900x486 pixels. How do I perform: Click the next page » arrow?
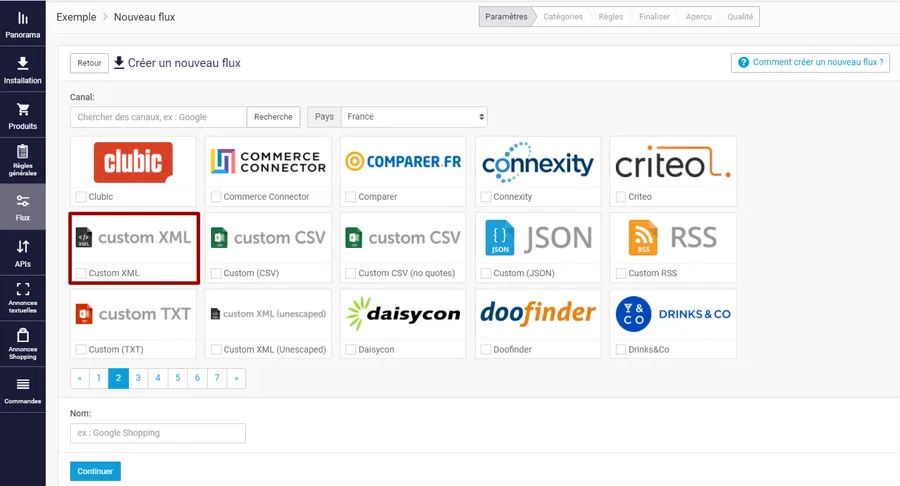point(236,378)
